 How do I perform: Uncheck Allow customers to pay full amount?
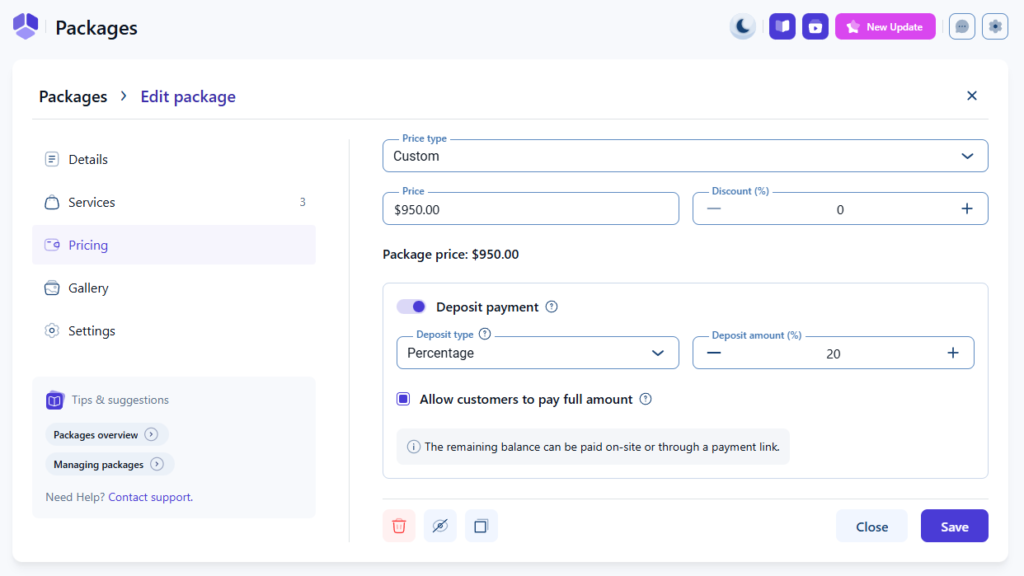[404, 399]
